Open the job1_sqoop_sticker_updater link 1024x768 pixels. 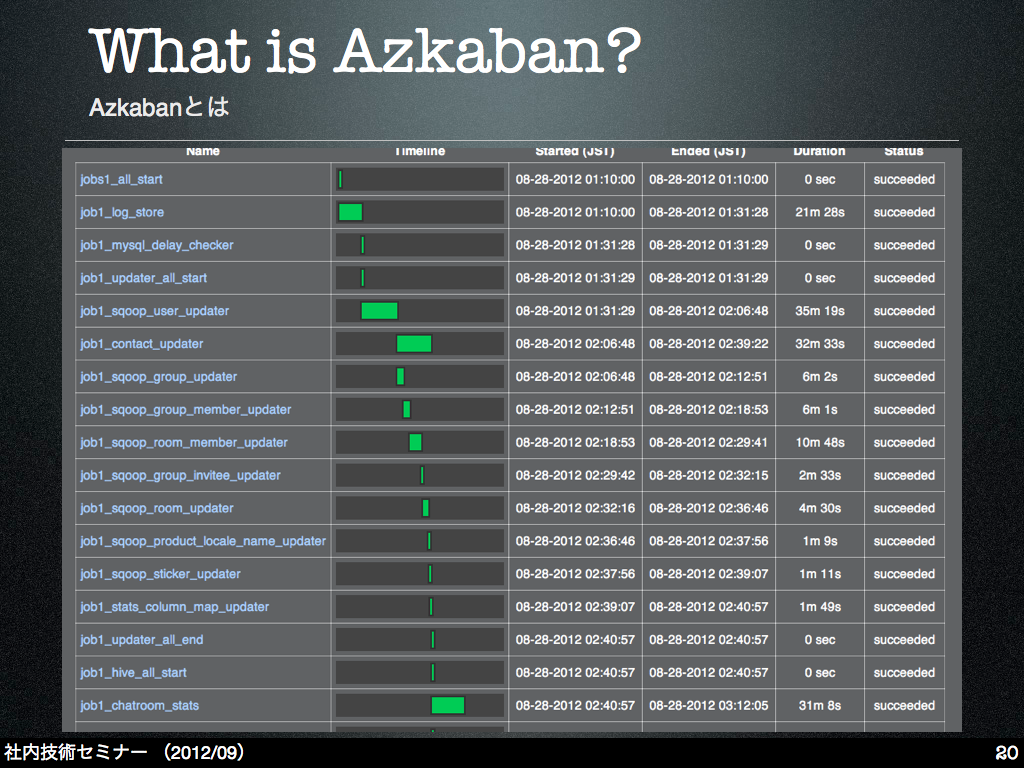coord(161,574)
